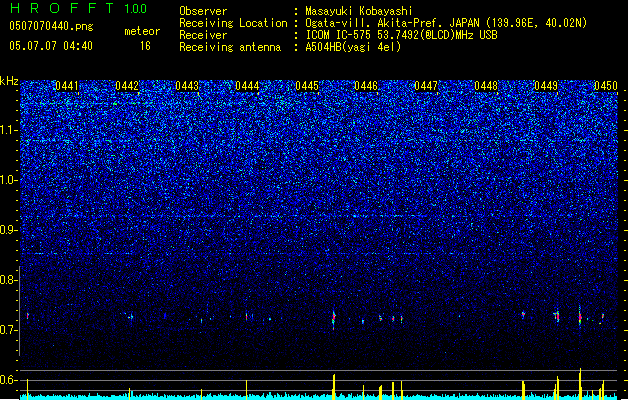Click the Ogata-vill. Akita-Pref. JAPAN location value
629x400 pixels.
446,23
